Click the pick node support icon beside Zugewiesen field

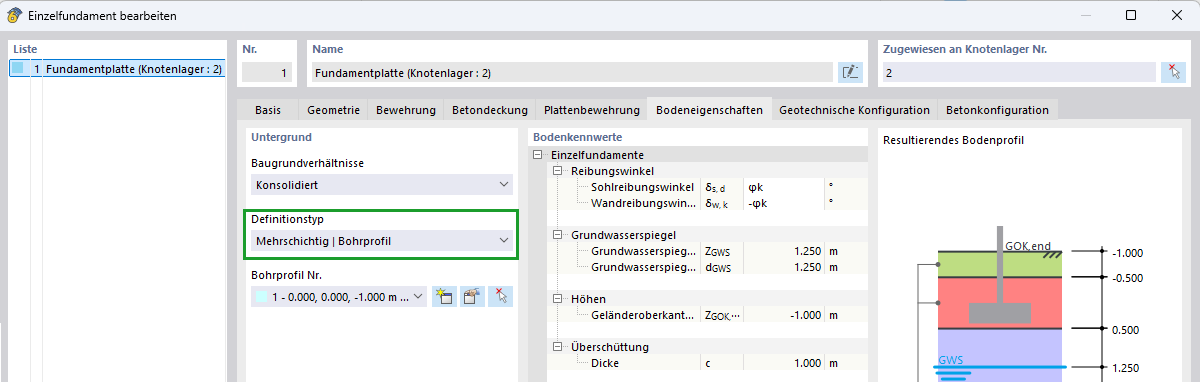pos(1173,72)
